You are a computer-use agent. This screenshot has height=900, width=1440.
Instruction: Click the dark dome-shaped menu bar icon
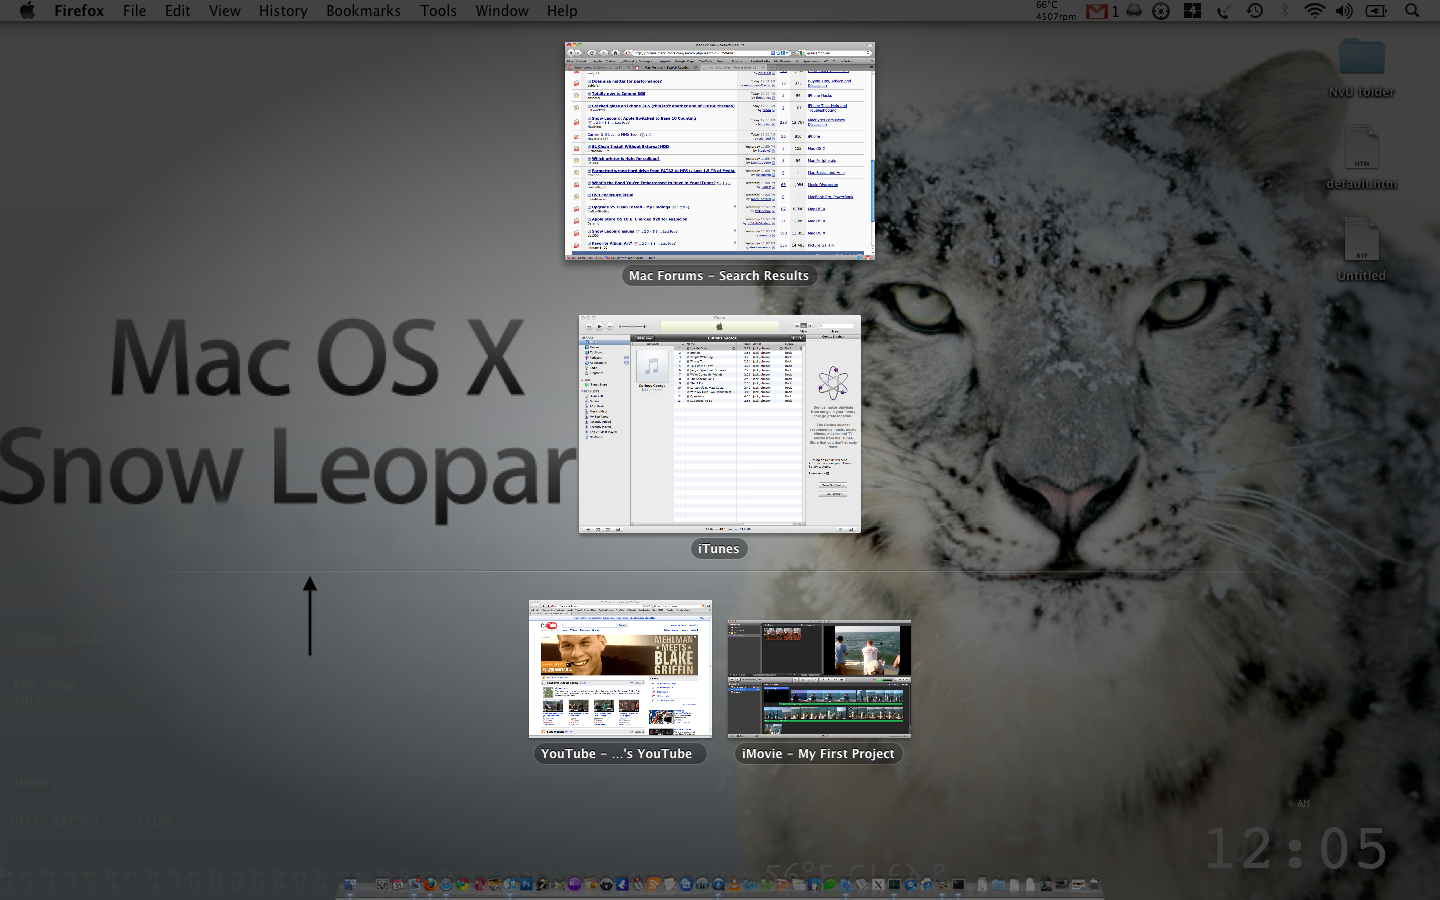(x=1134, y=11)
